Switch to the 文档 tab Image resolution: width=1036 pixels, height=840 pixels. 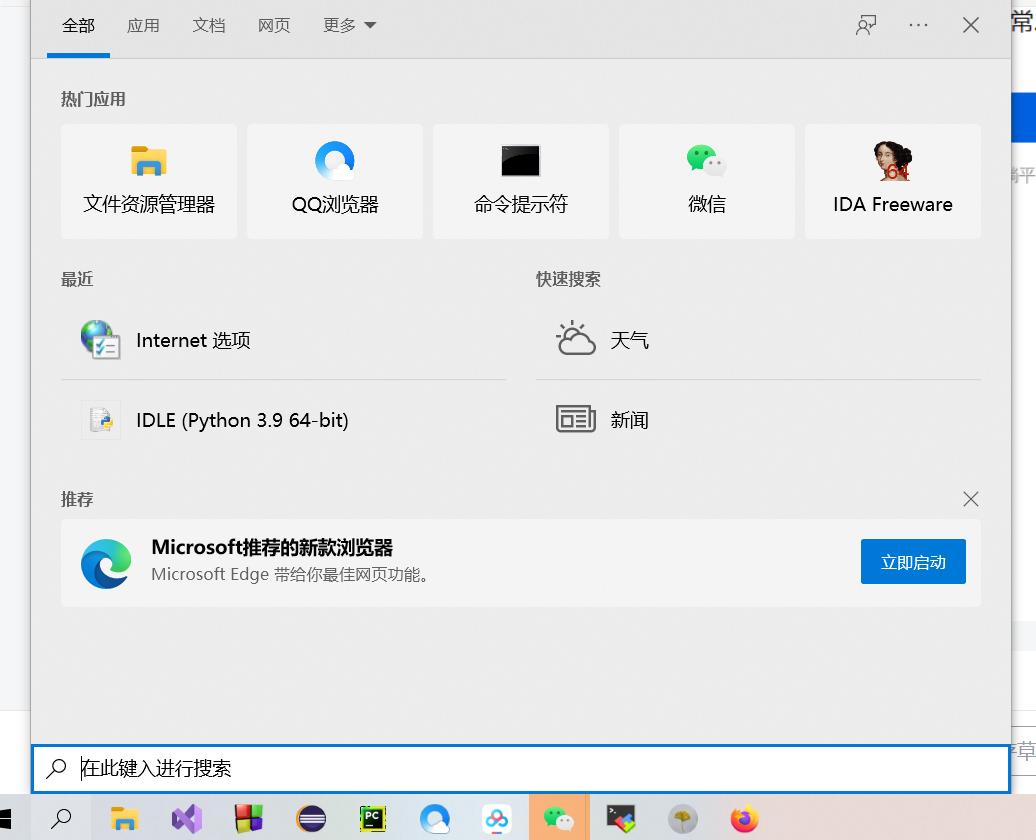pos(209,26)
